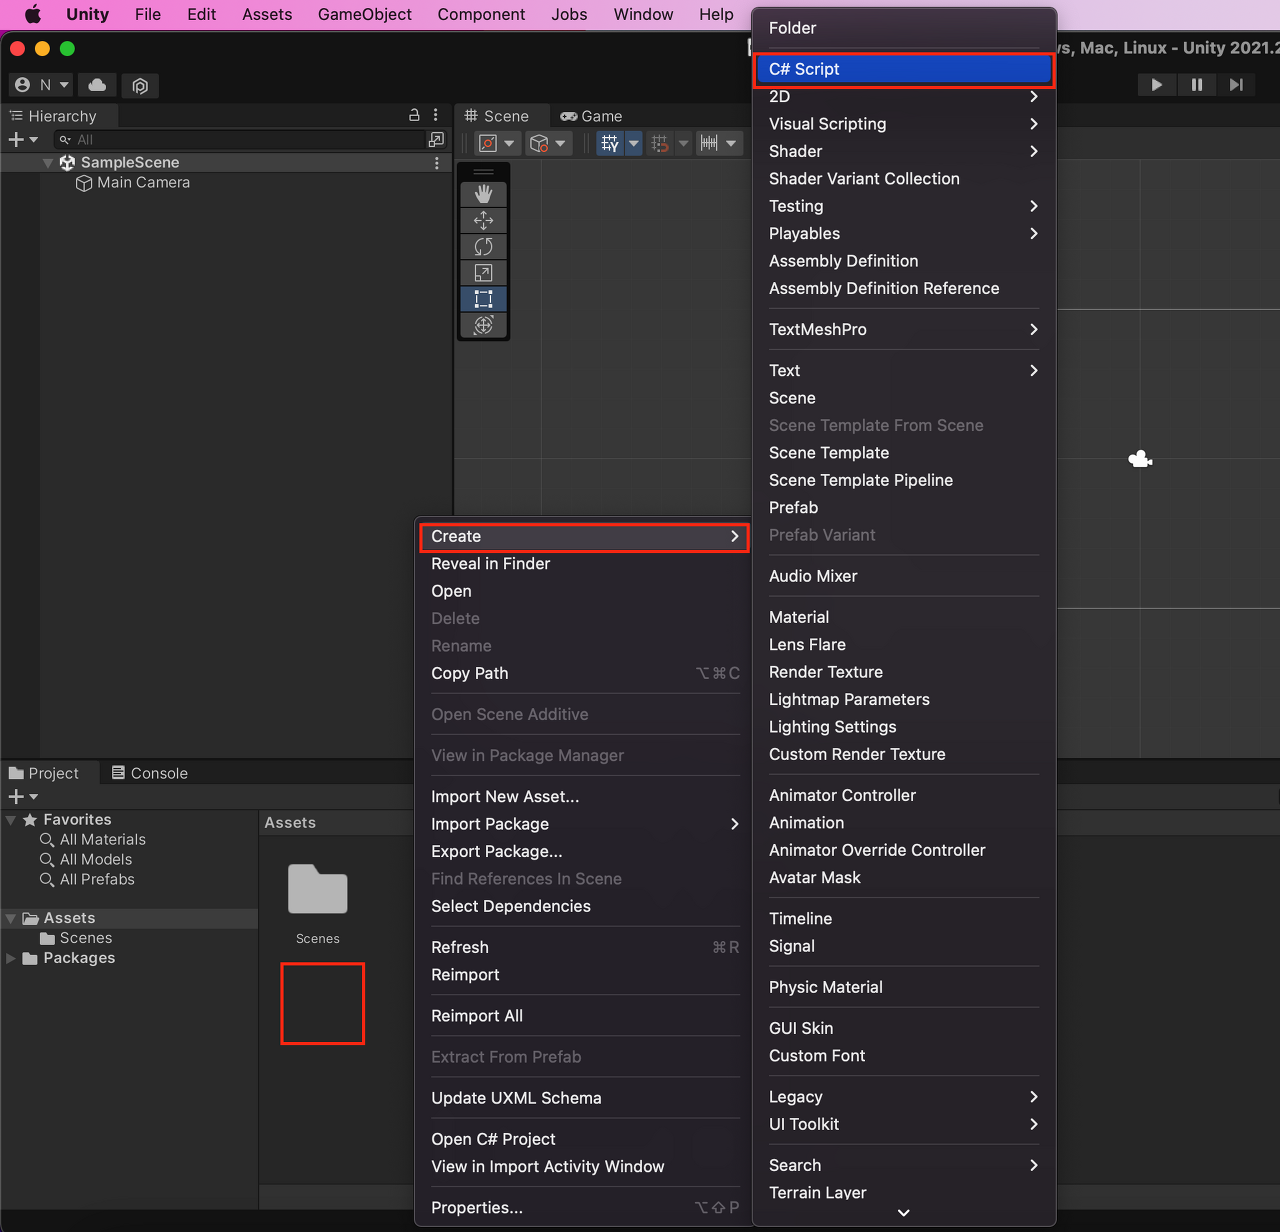Open the Window menu in menu bar
Viewport: 1280px width, 1232px height.
643,14
